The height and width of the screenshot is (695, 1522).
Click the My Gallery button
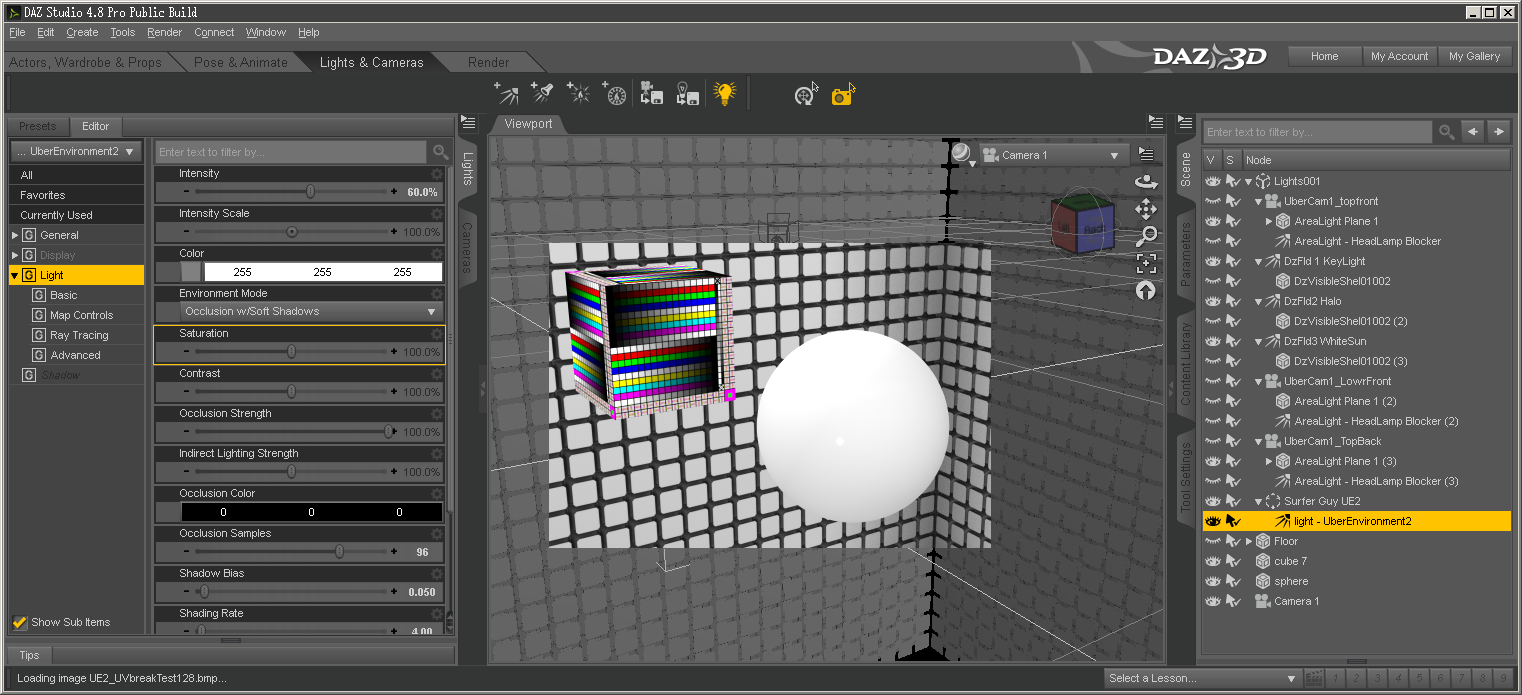[1475, 56]
